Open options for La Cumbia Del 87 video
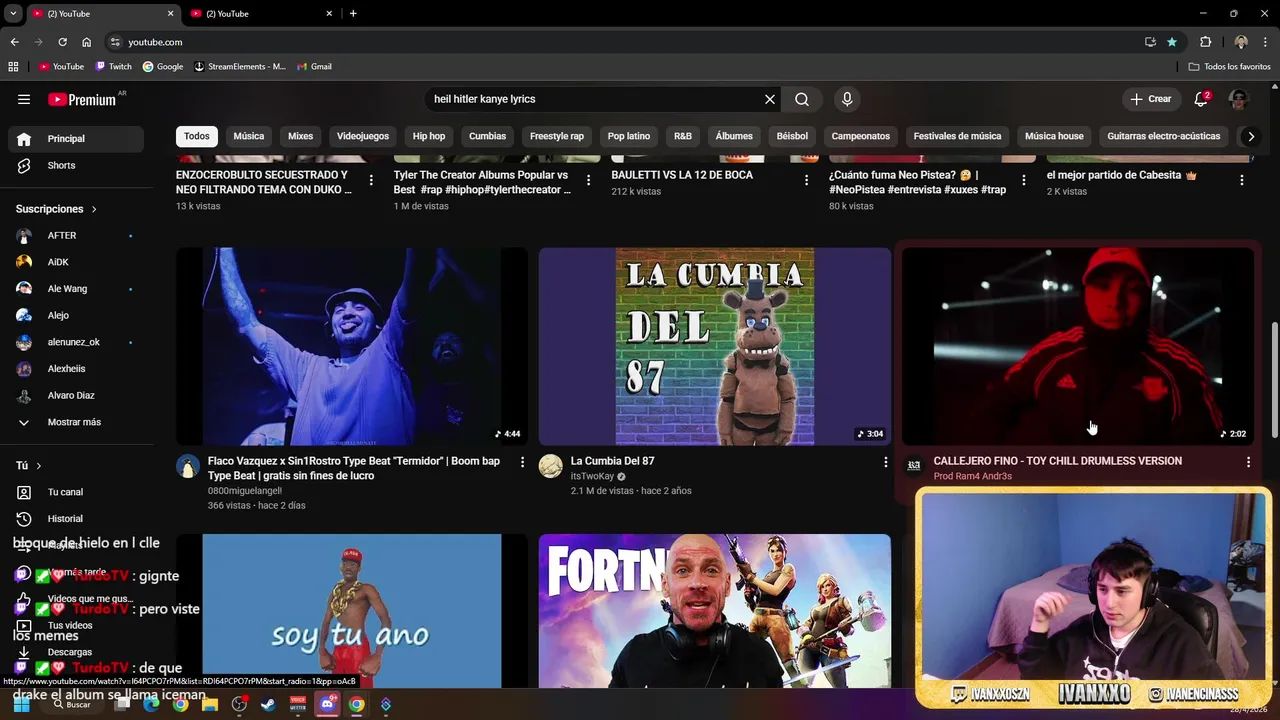The height and width of the screenshot is (720, 1280). click(885, 462)
